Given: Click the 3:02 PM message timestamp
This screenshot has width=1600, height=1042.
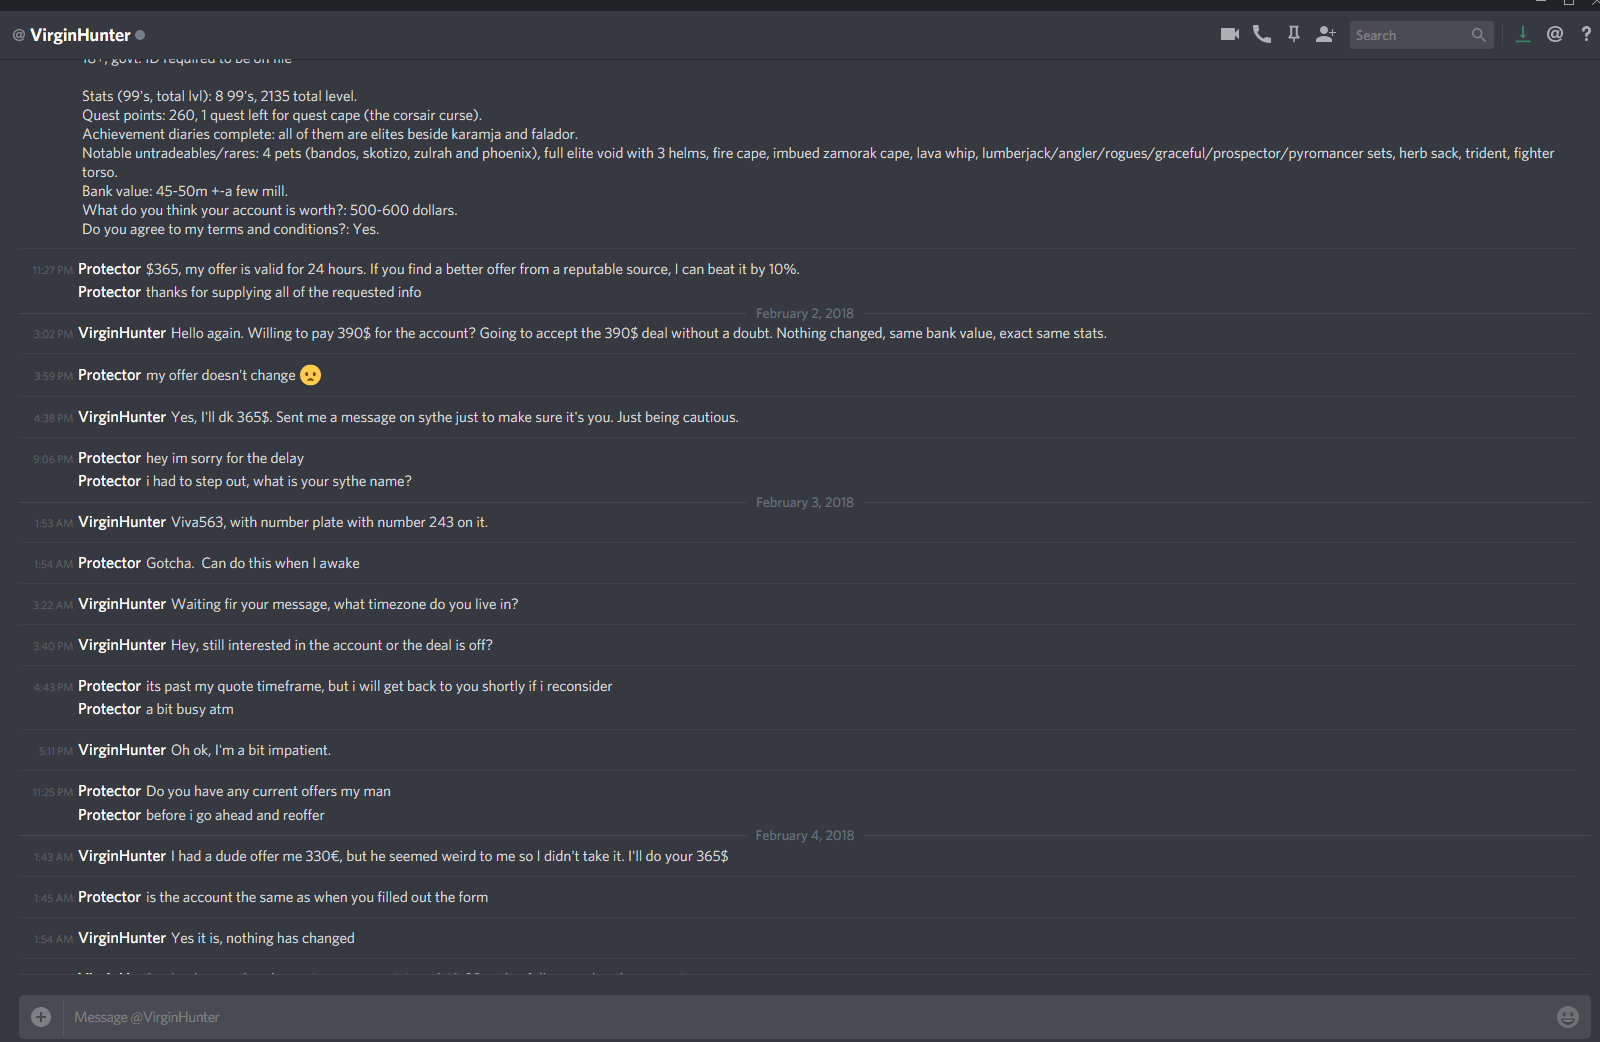Looking at the screenshot, I should point(53,334).
